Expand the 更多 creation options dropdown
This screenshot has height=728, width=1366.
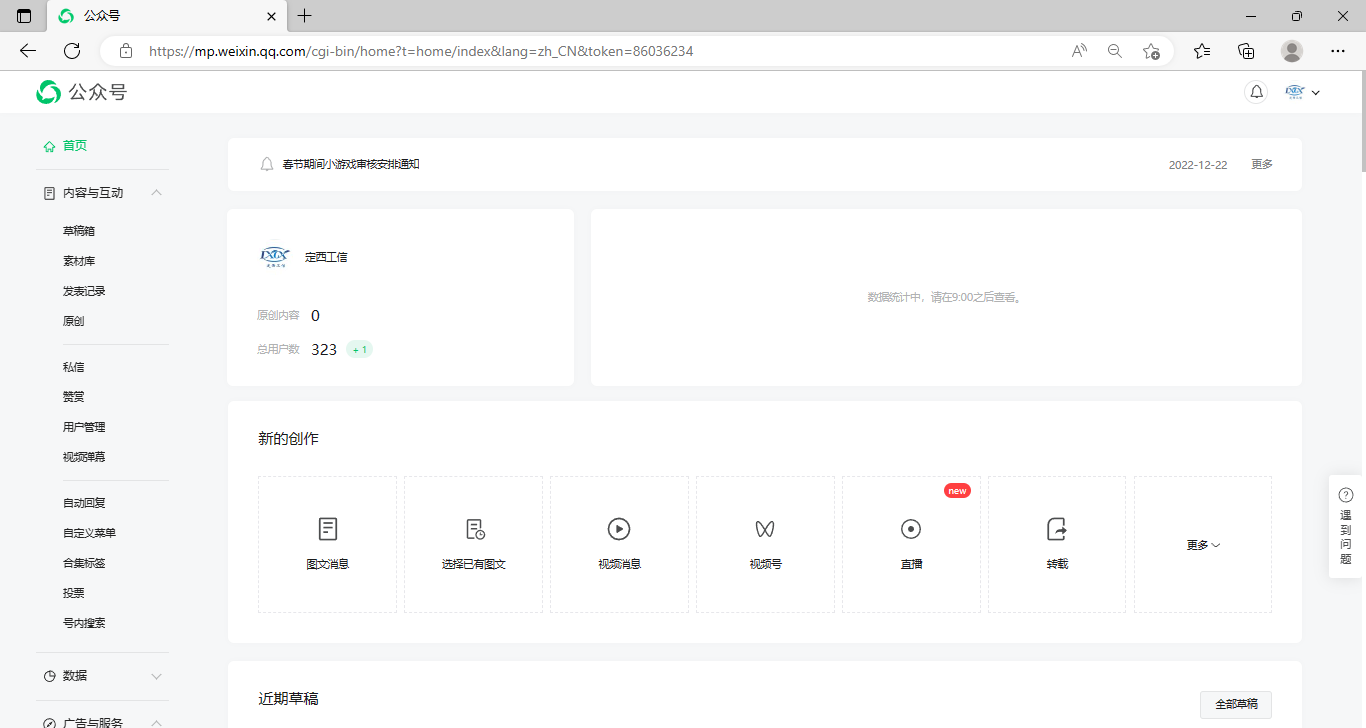click(1203, 545)
